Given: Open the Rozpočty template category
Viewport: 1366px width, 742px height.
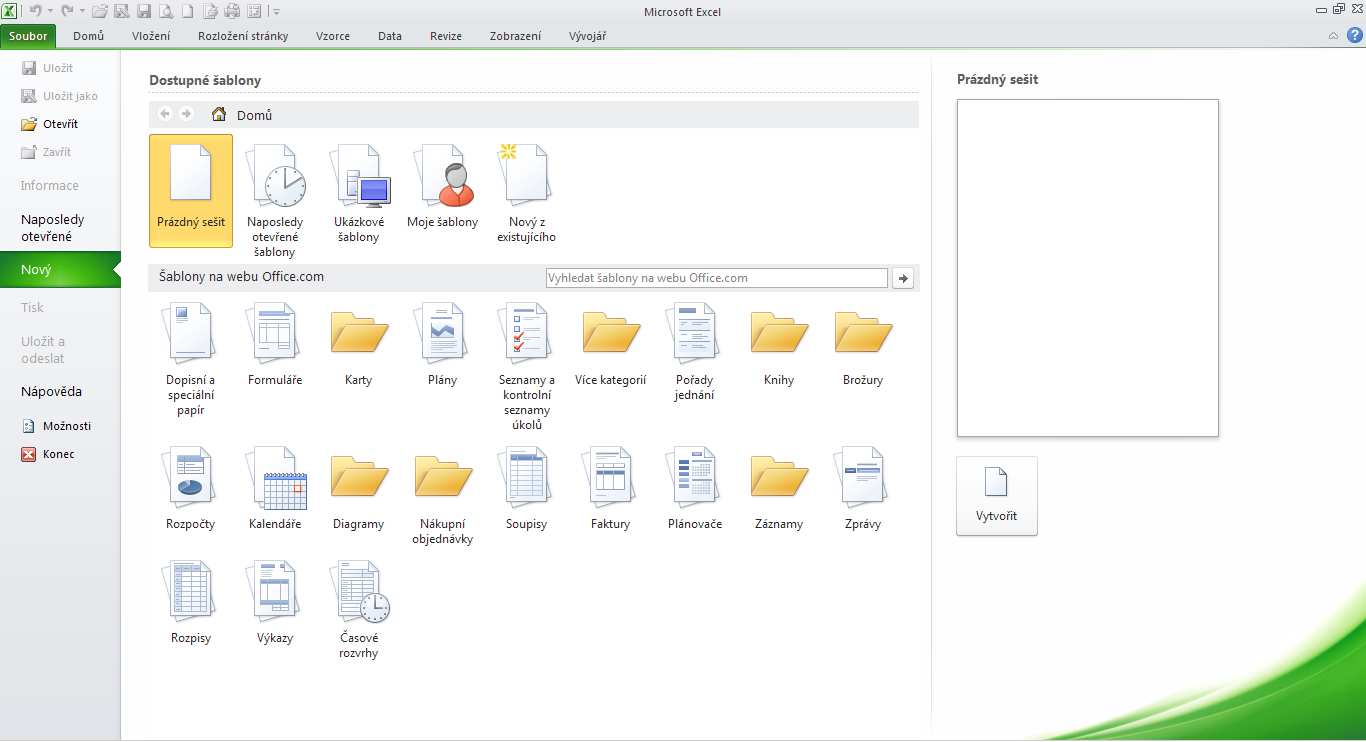Looking at the screenshot, I should (191, 489).
